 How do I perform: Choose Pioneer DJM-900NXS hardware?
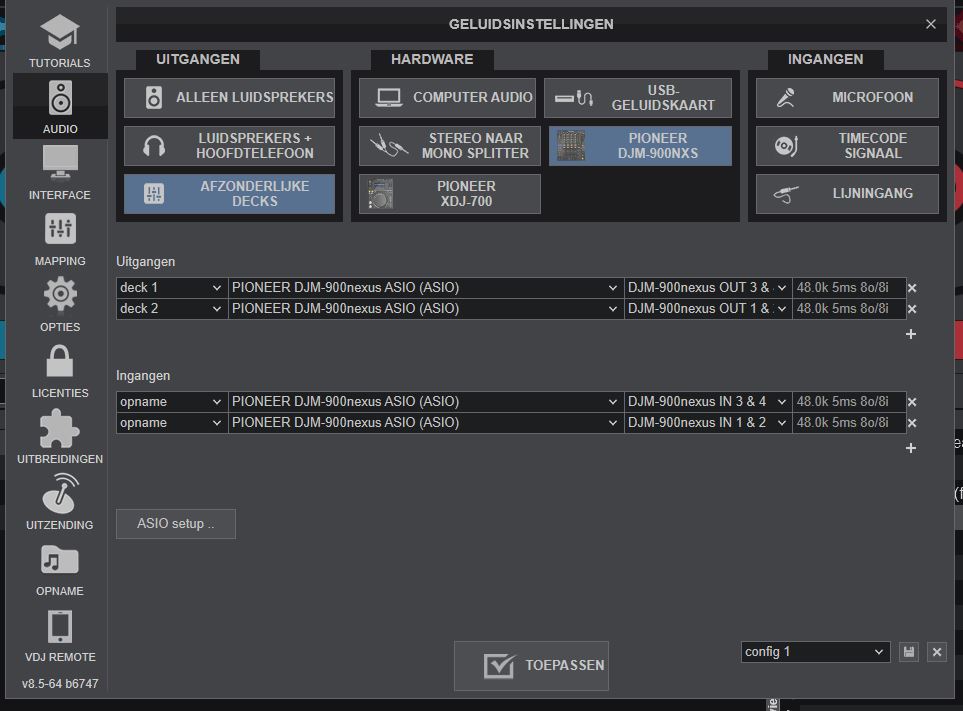tap(640, 146)
